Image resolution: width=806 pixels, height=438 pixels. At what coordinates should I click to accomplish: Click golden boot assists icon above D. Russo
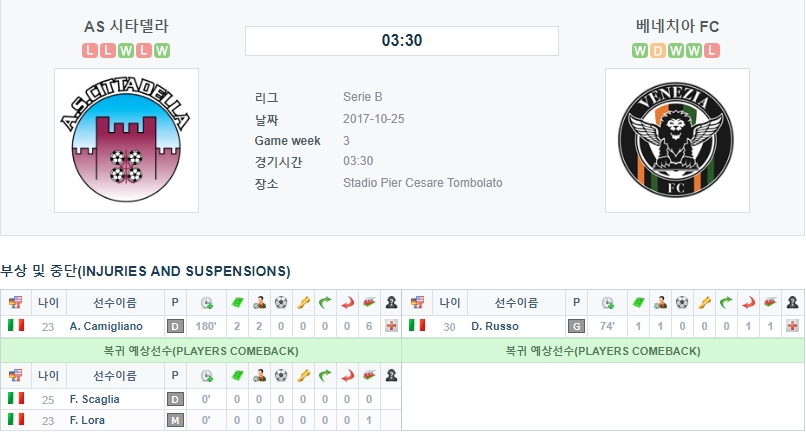[x=704, y=303]
